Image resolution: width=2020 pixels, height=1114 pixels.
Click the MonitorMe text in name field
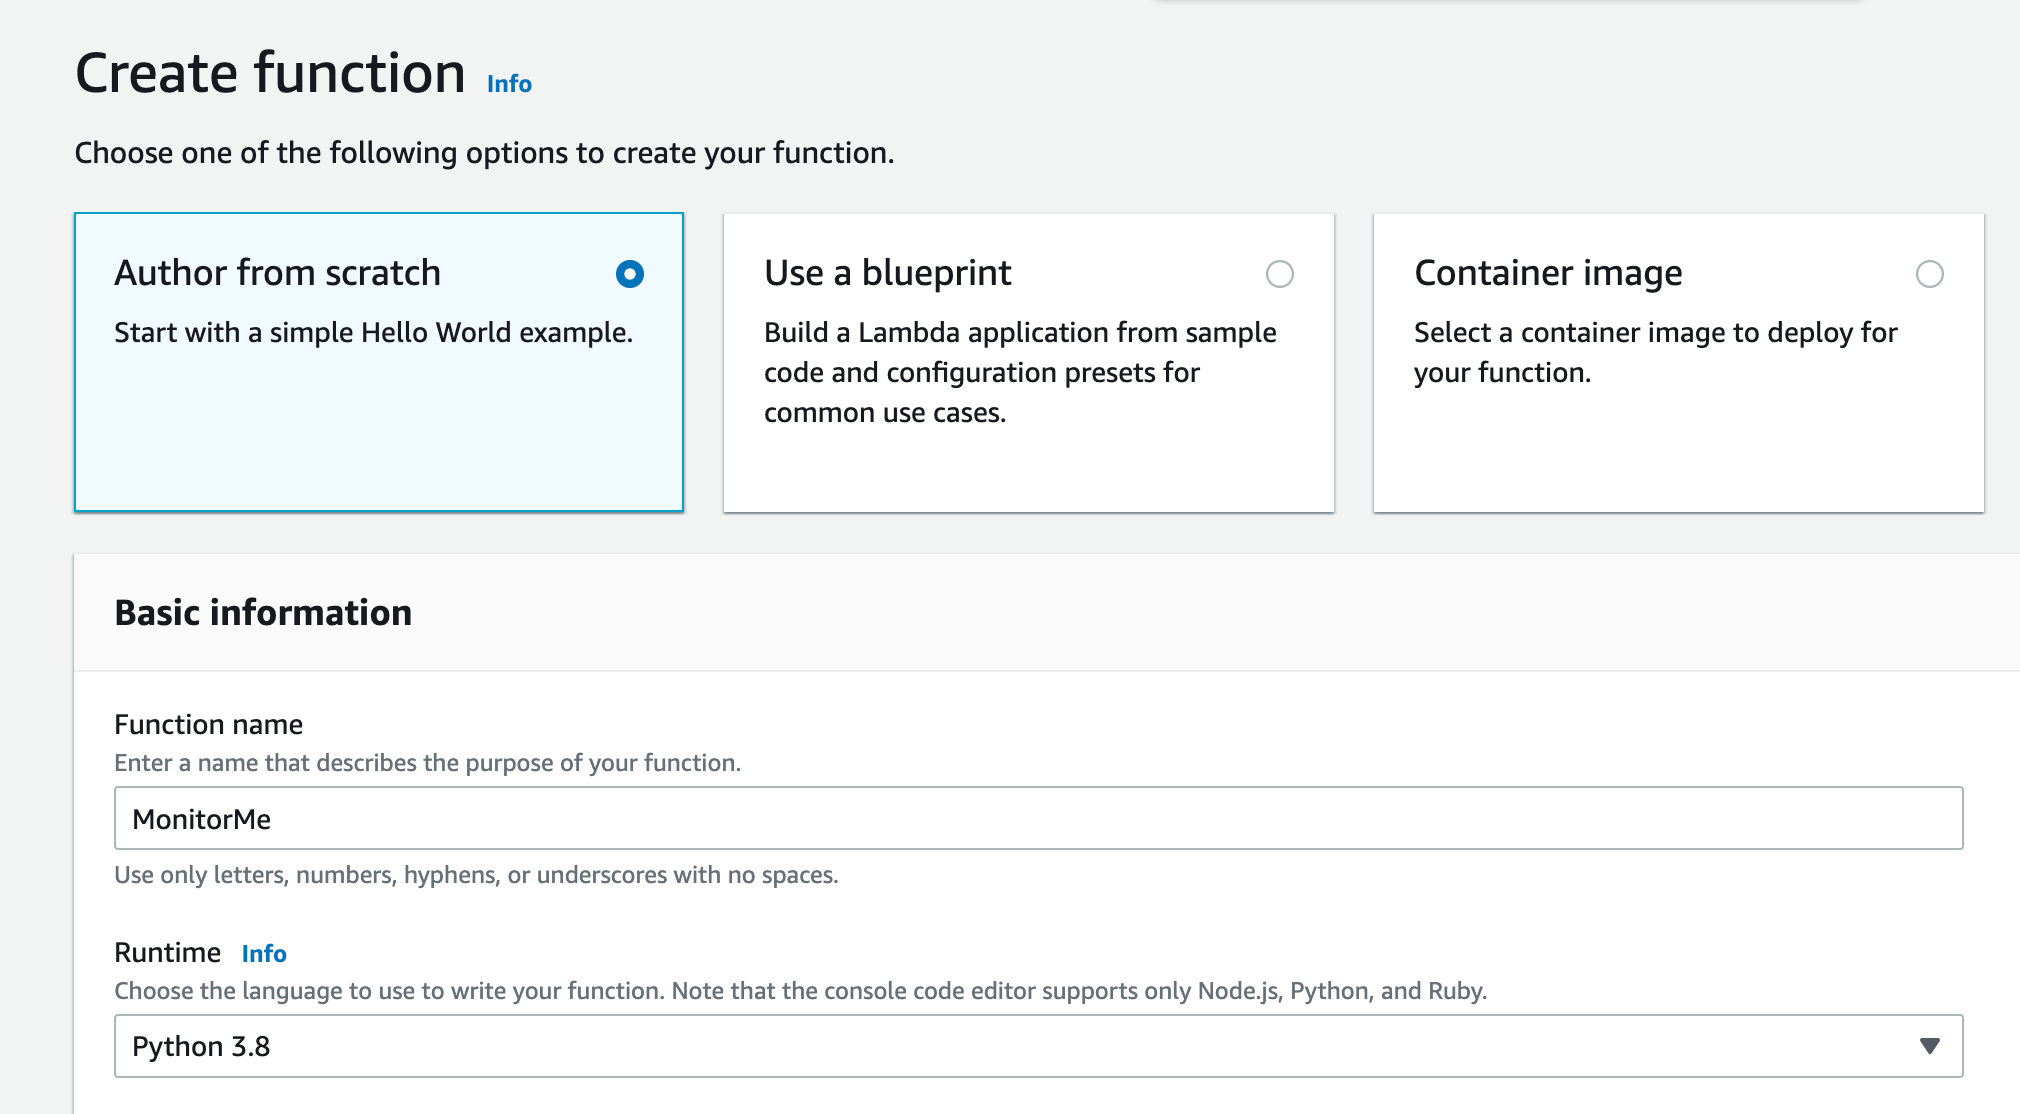[201, 820]
